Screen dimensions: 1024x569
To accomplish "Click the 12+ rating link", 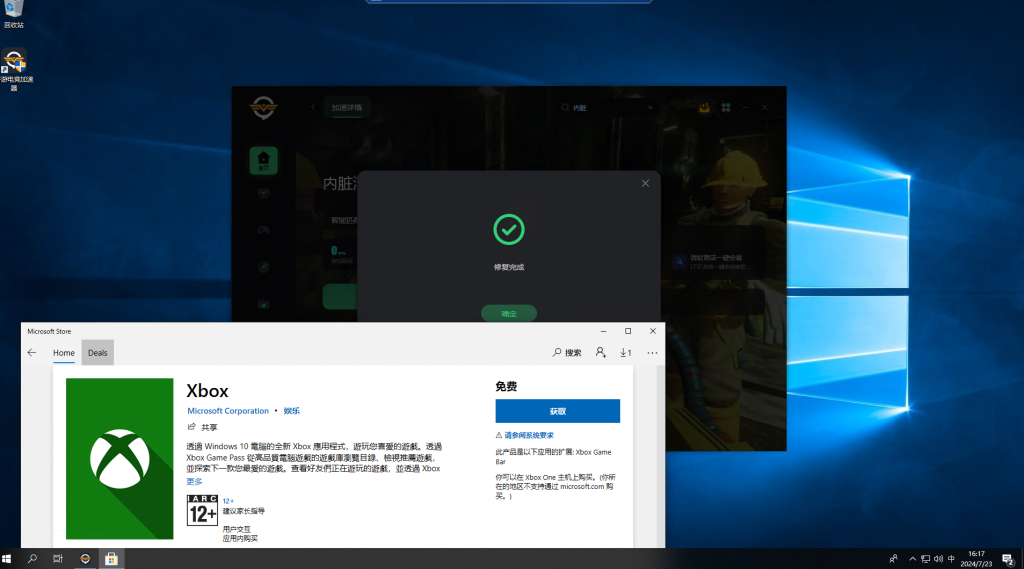I will pos(228,501).
